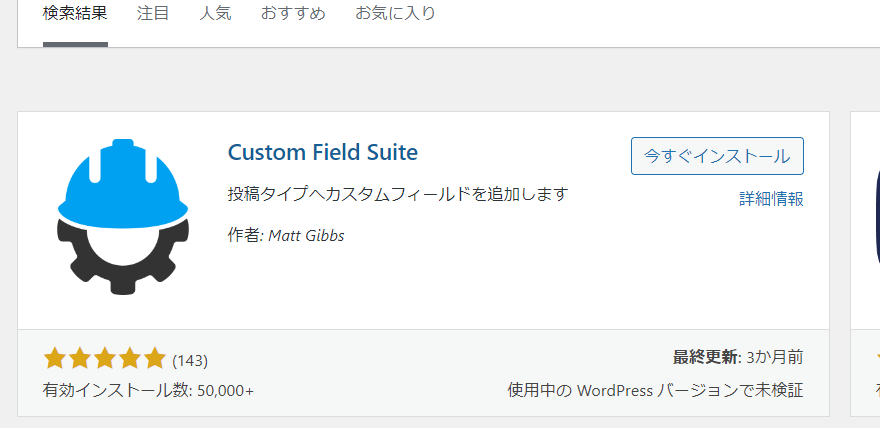Show the お気に入り tab

tap(395, 13)
